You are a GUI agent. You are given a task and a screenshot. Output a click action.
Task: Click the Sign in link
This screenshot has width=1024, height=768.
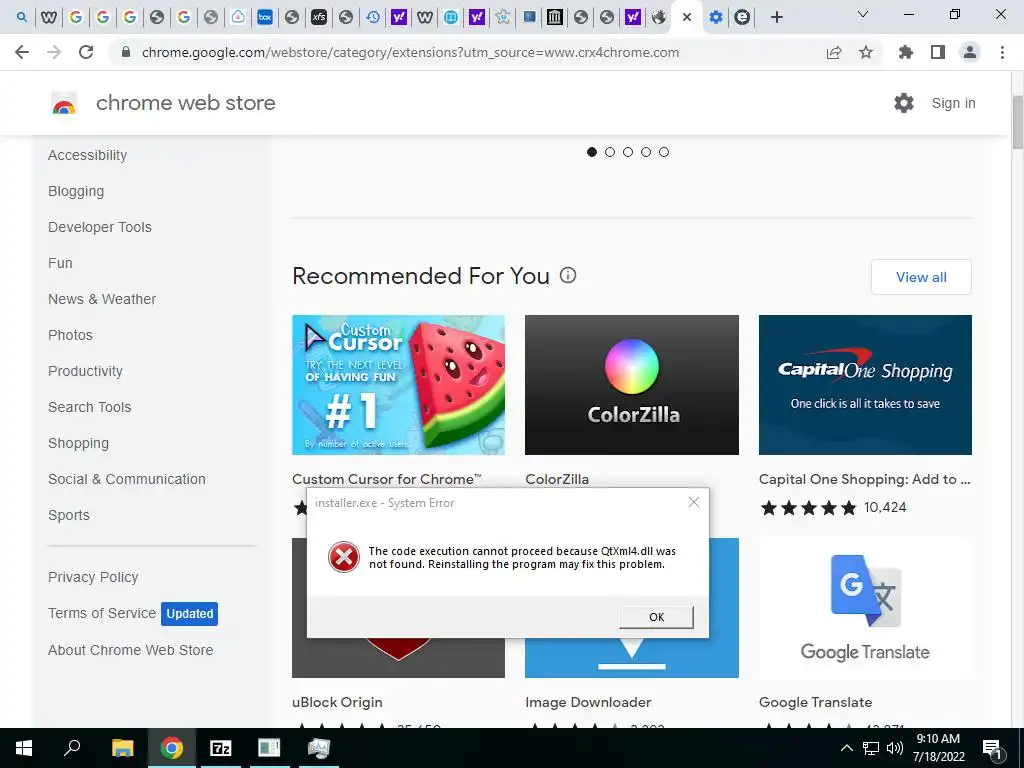[x=953, y=103]
